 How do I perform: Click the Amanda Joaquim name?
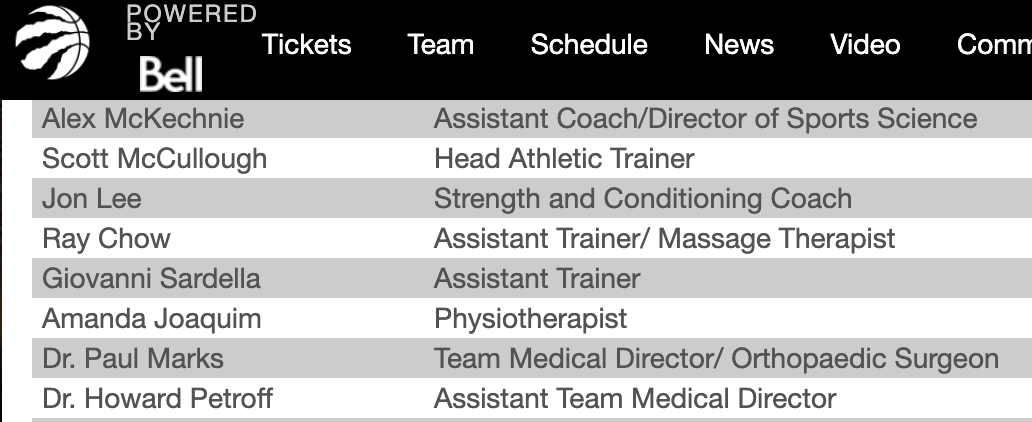pyautogui.click(x=151, y=319)
